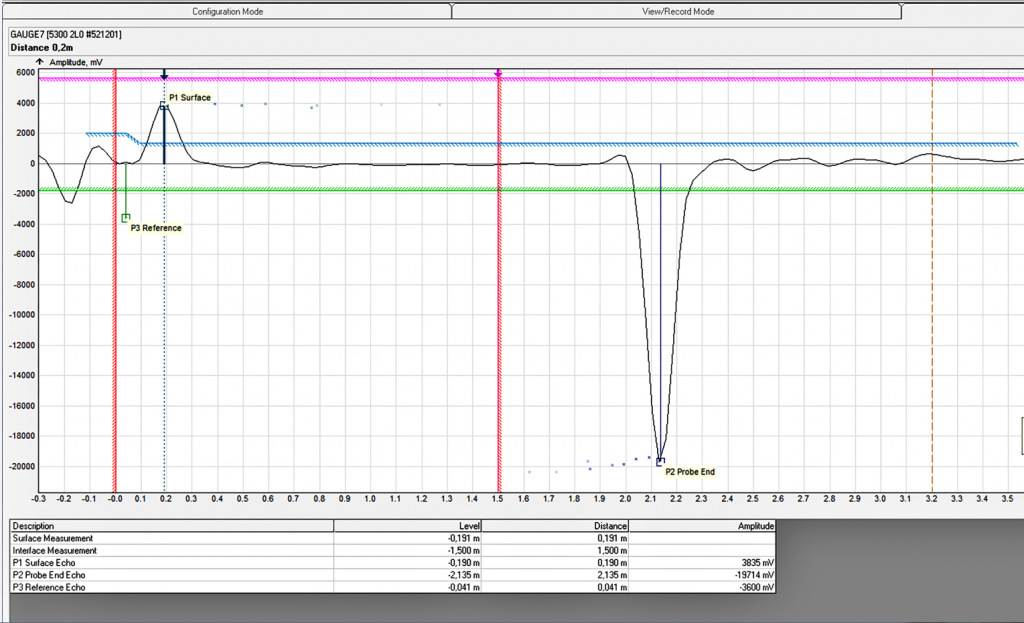The height and width of the screenshot is (623, 1024).
Task: Open the View/Record Mode tab
Action: pos(678,12)
